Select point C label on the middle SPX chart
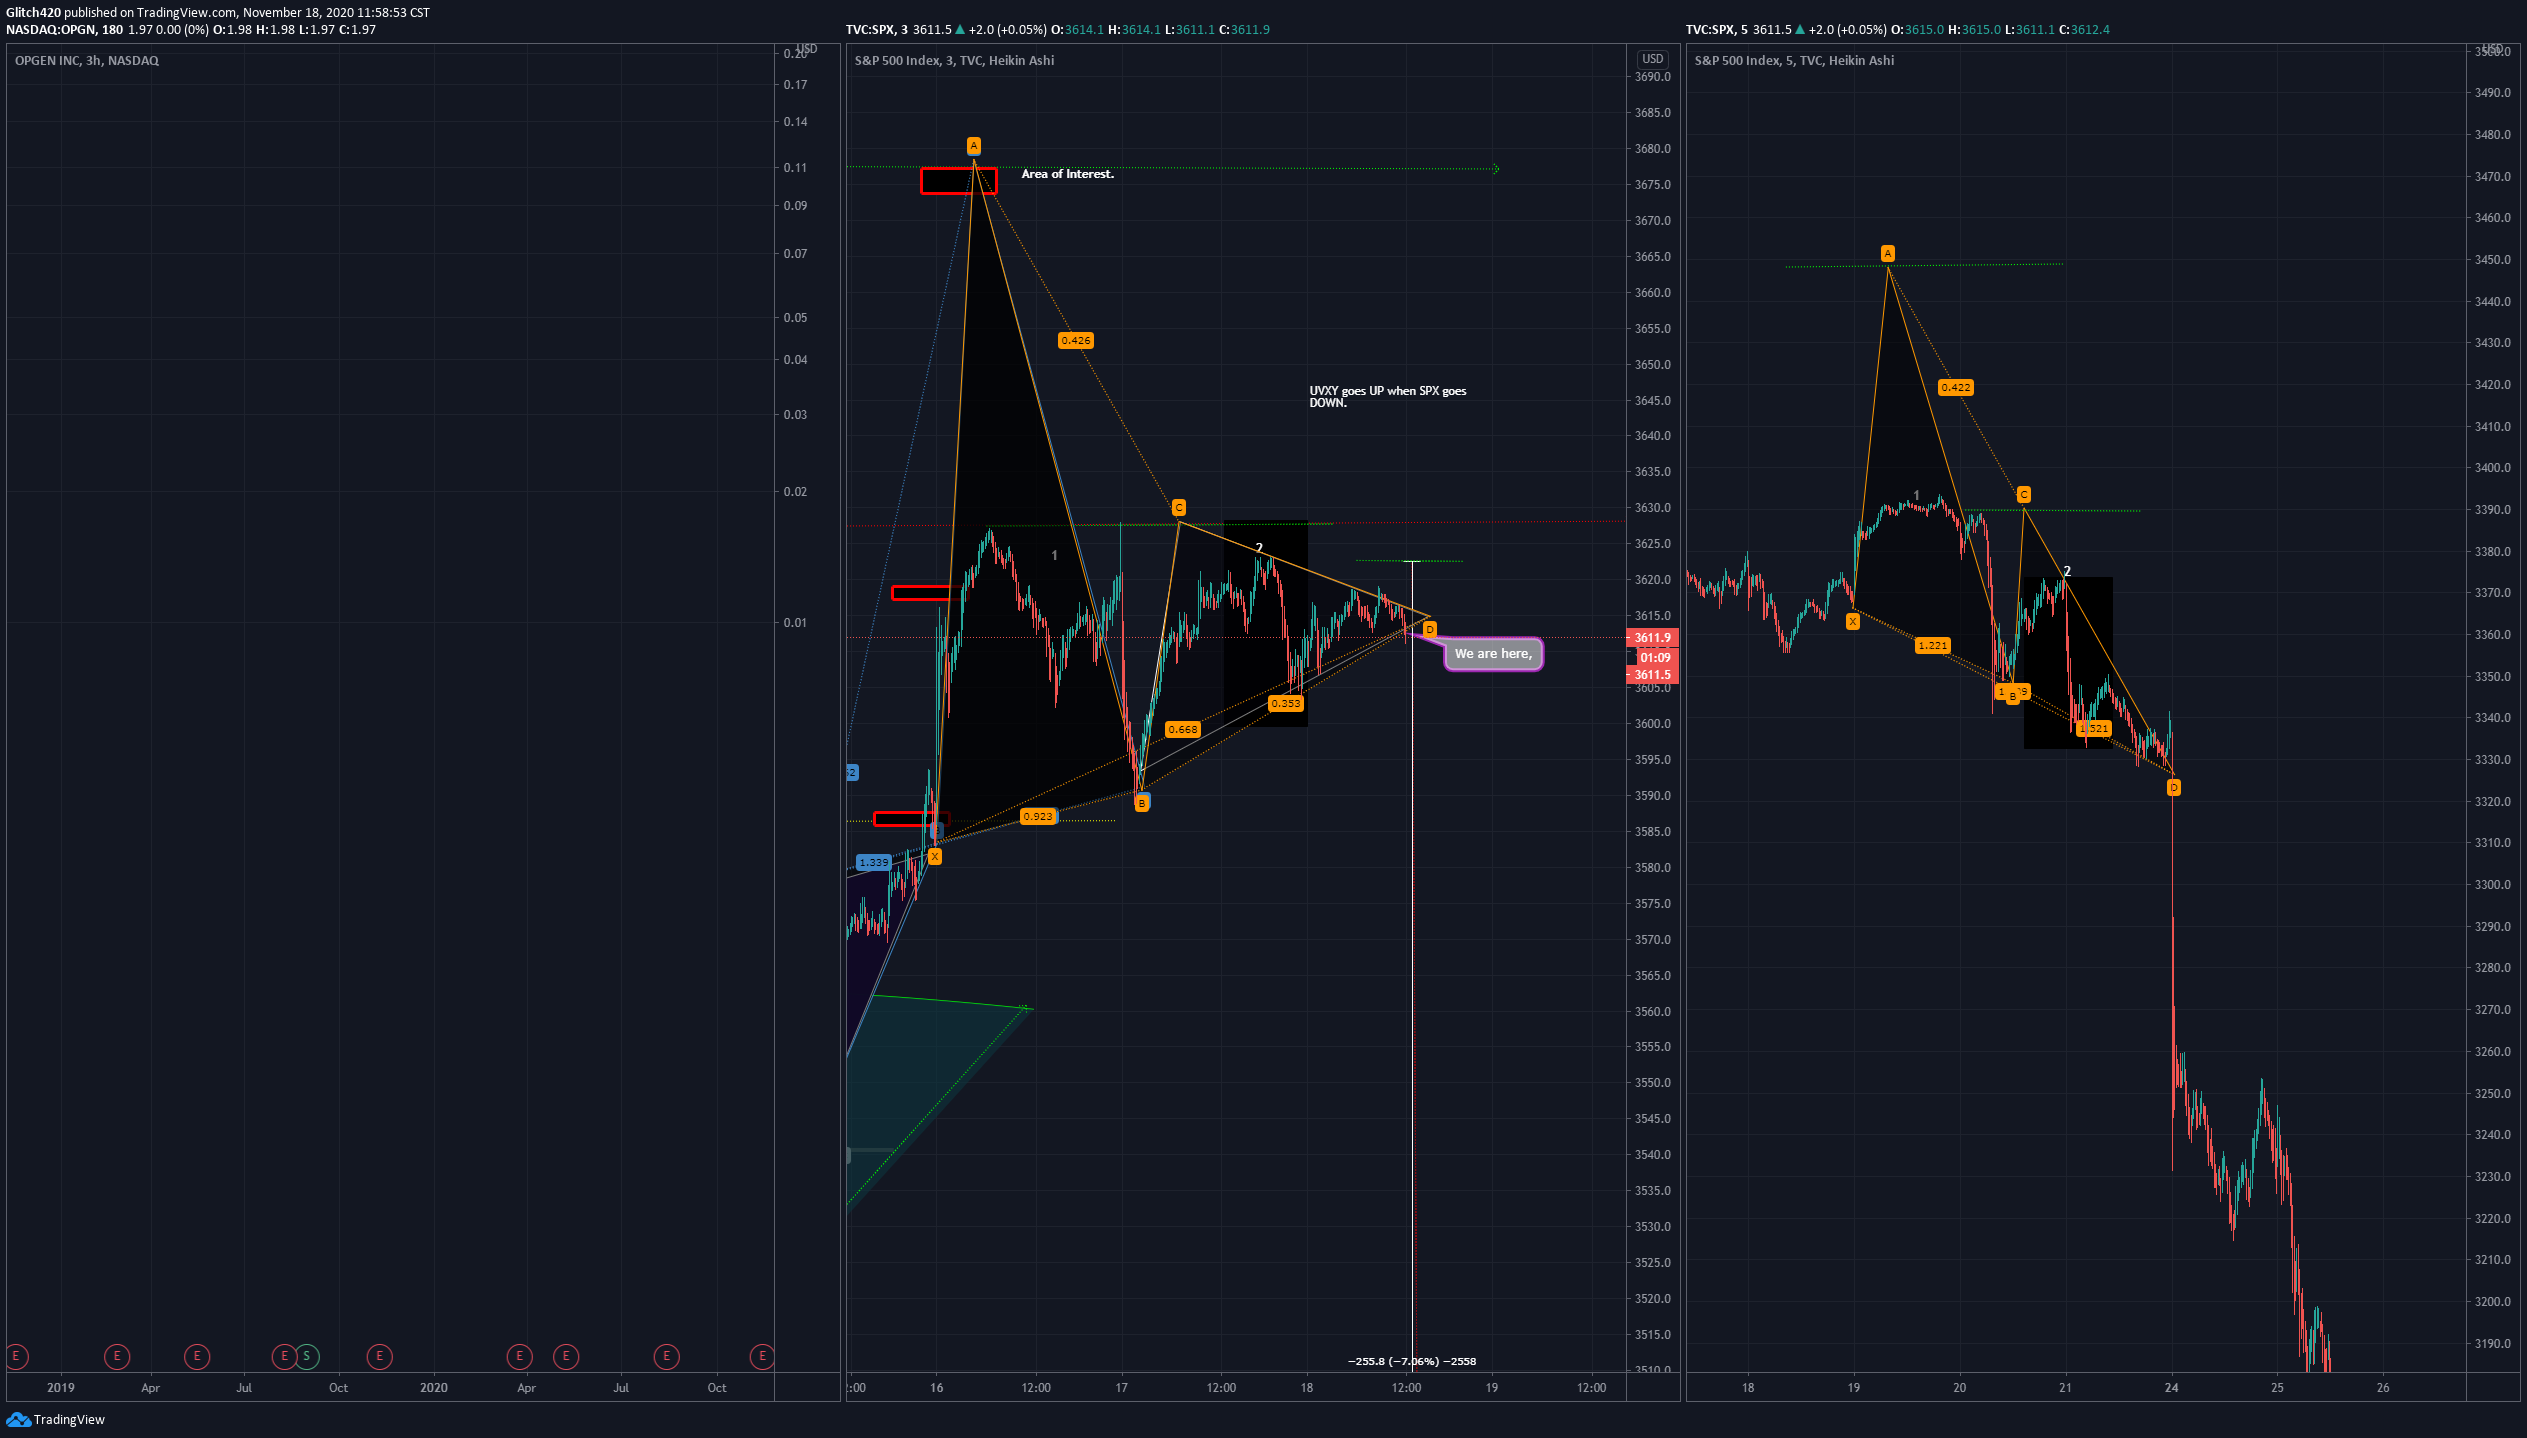2527x1438 pixels. pos(1179,508)
